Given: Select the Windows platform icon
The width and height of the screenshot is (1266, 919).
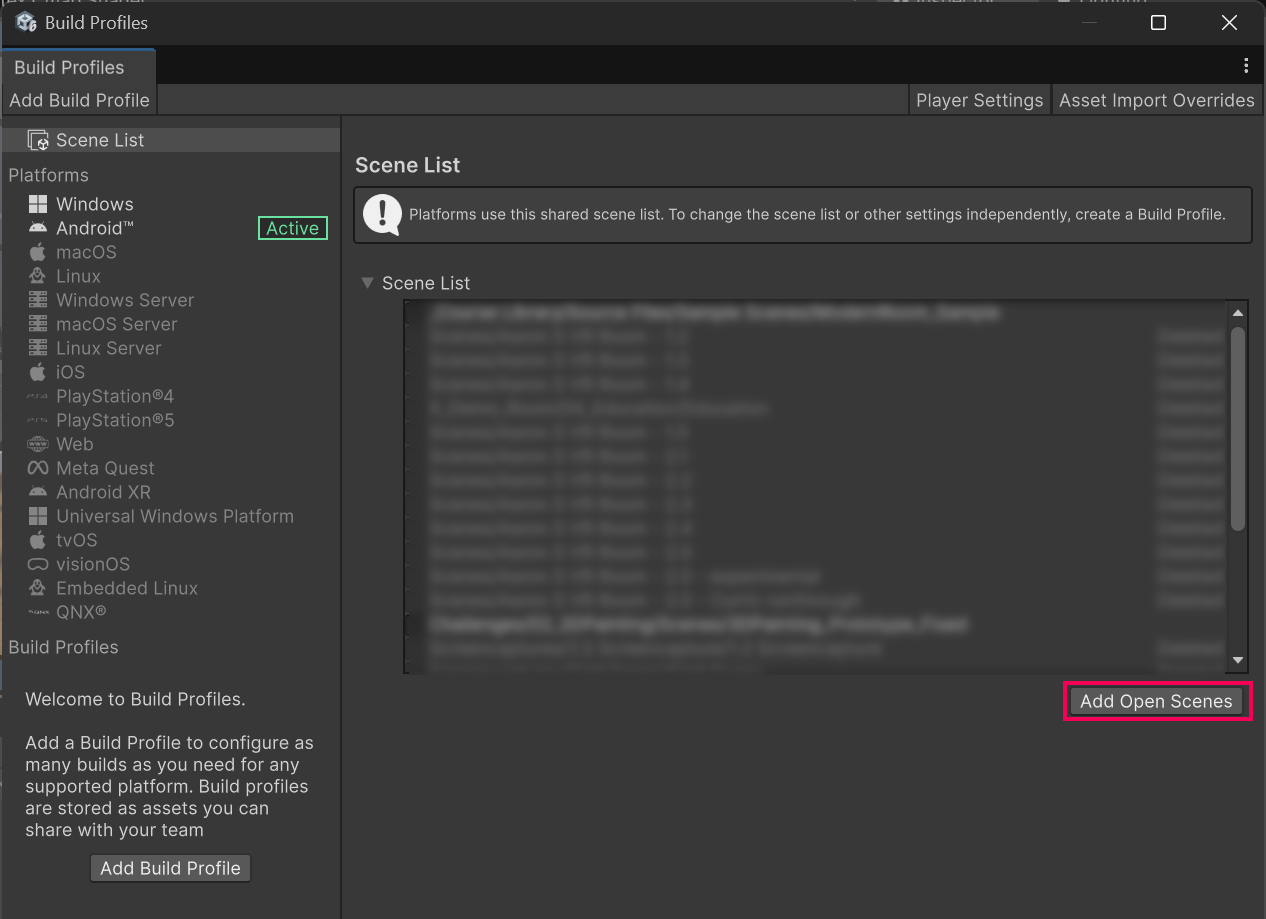Looking at the screenshot, I should point(38,204).
